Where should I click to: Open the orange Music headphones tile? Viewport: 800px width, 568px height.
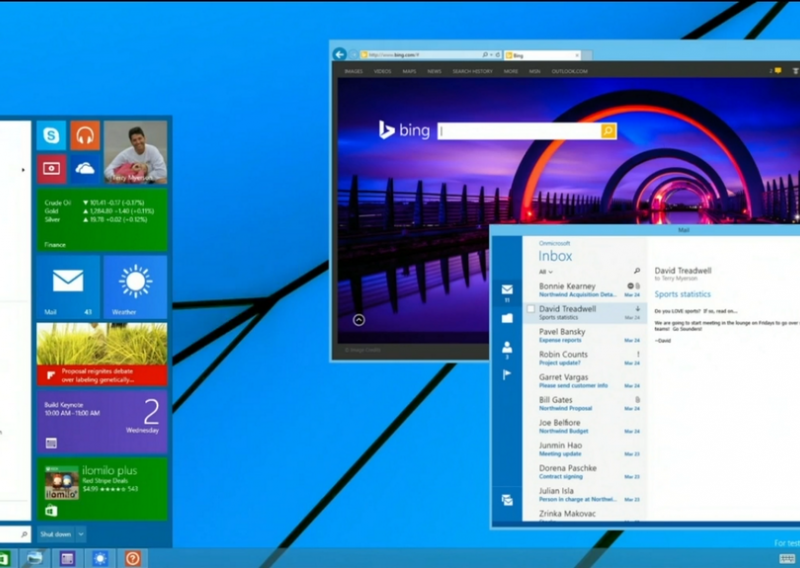click(x=85, y=135)
